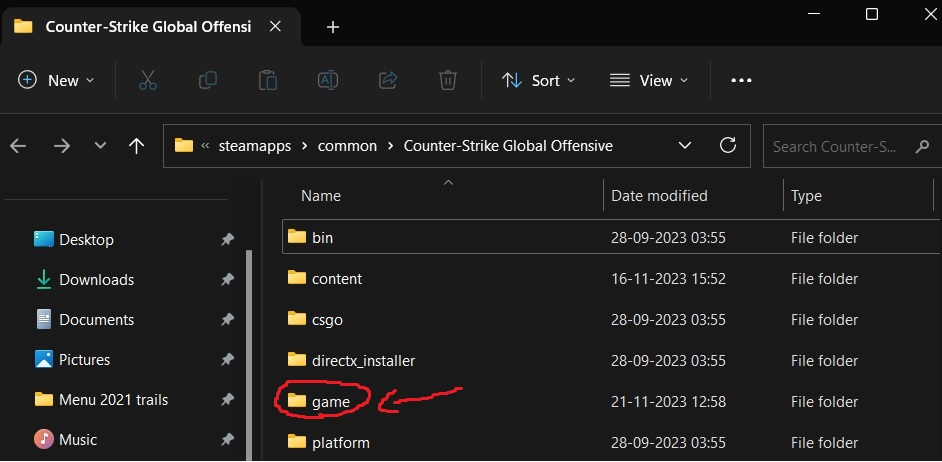The width and height of the screenshot is (942, 462).
Task: Click the Share icon in toolbar
Action: coord(388,80)
